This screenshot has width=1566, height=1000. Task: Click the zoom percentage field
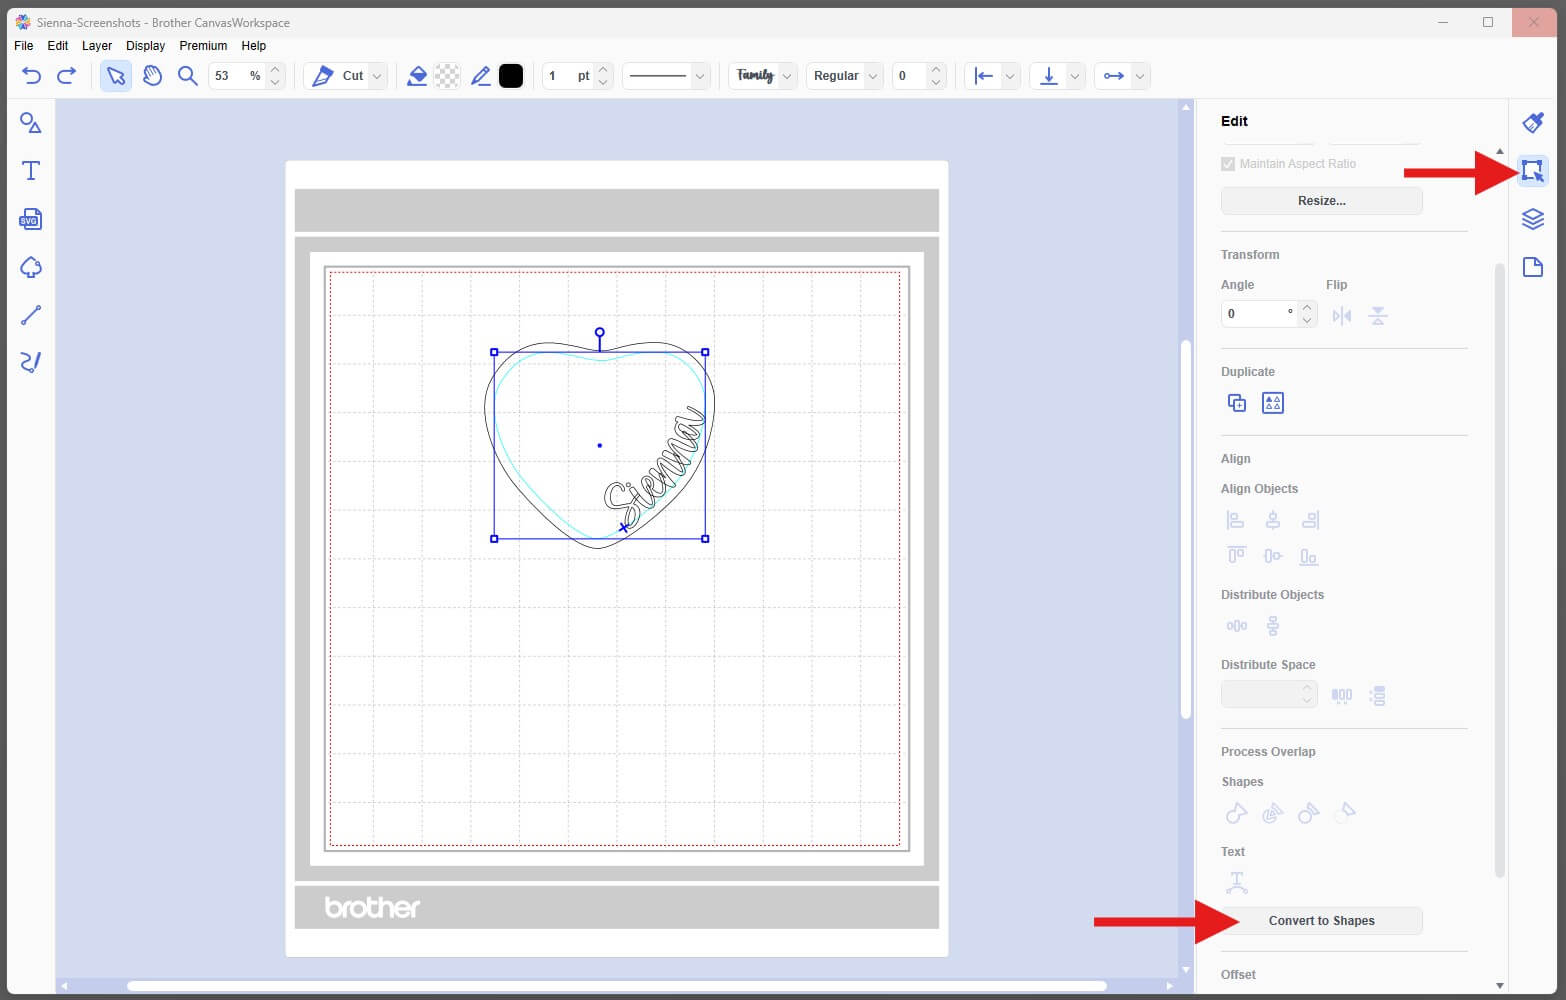[x=237, y=76]
